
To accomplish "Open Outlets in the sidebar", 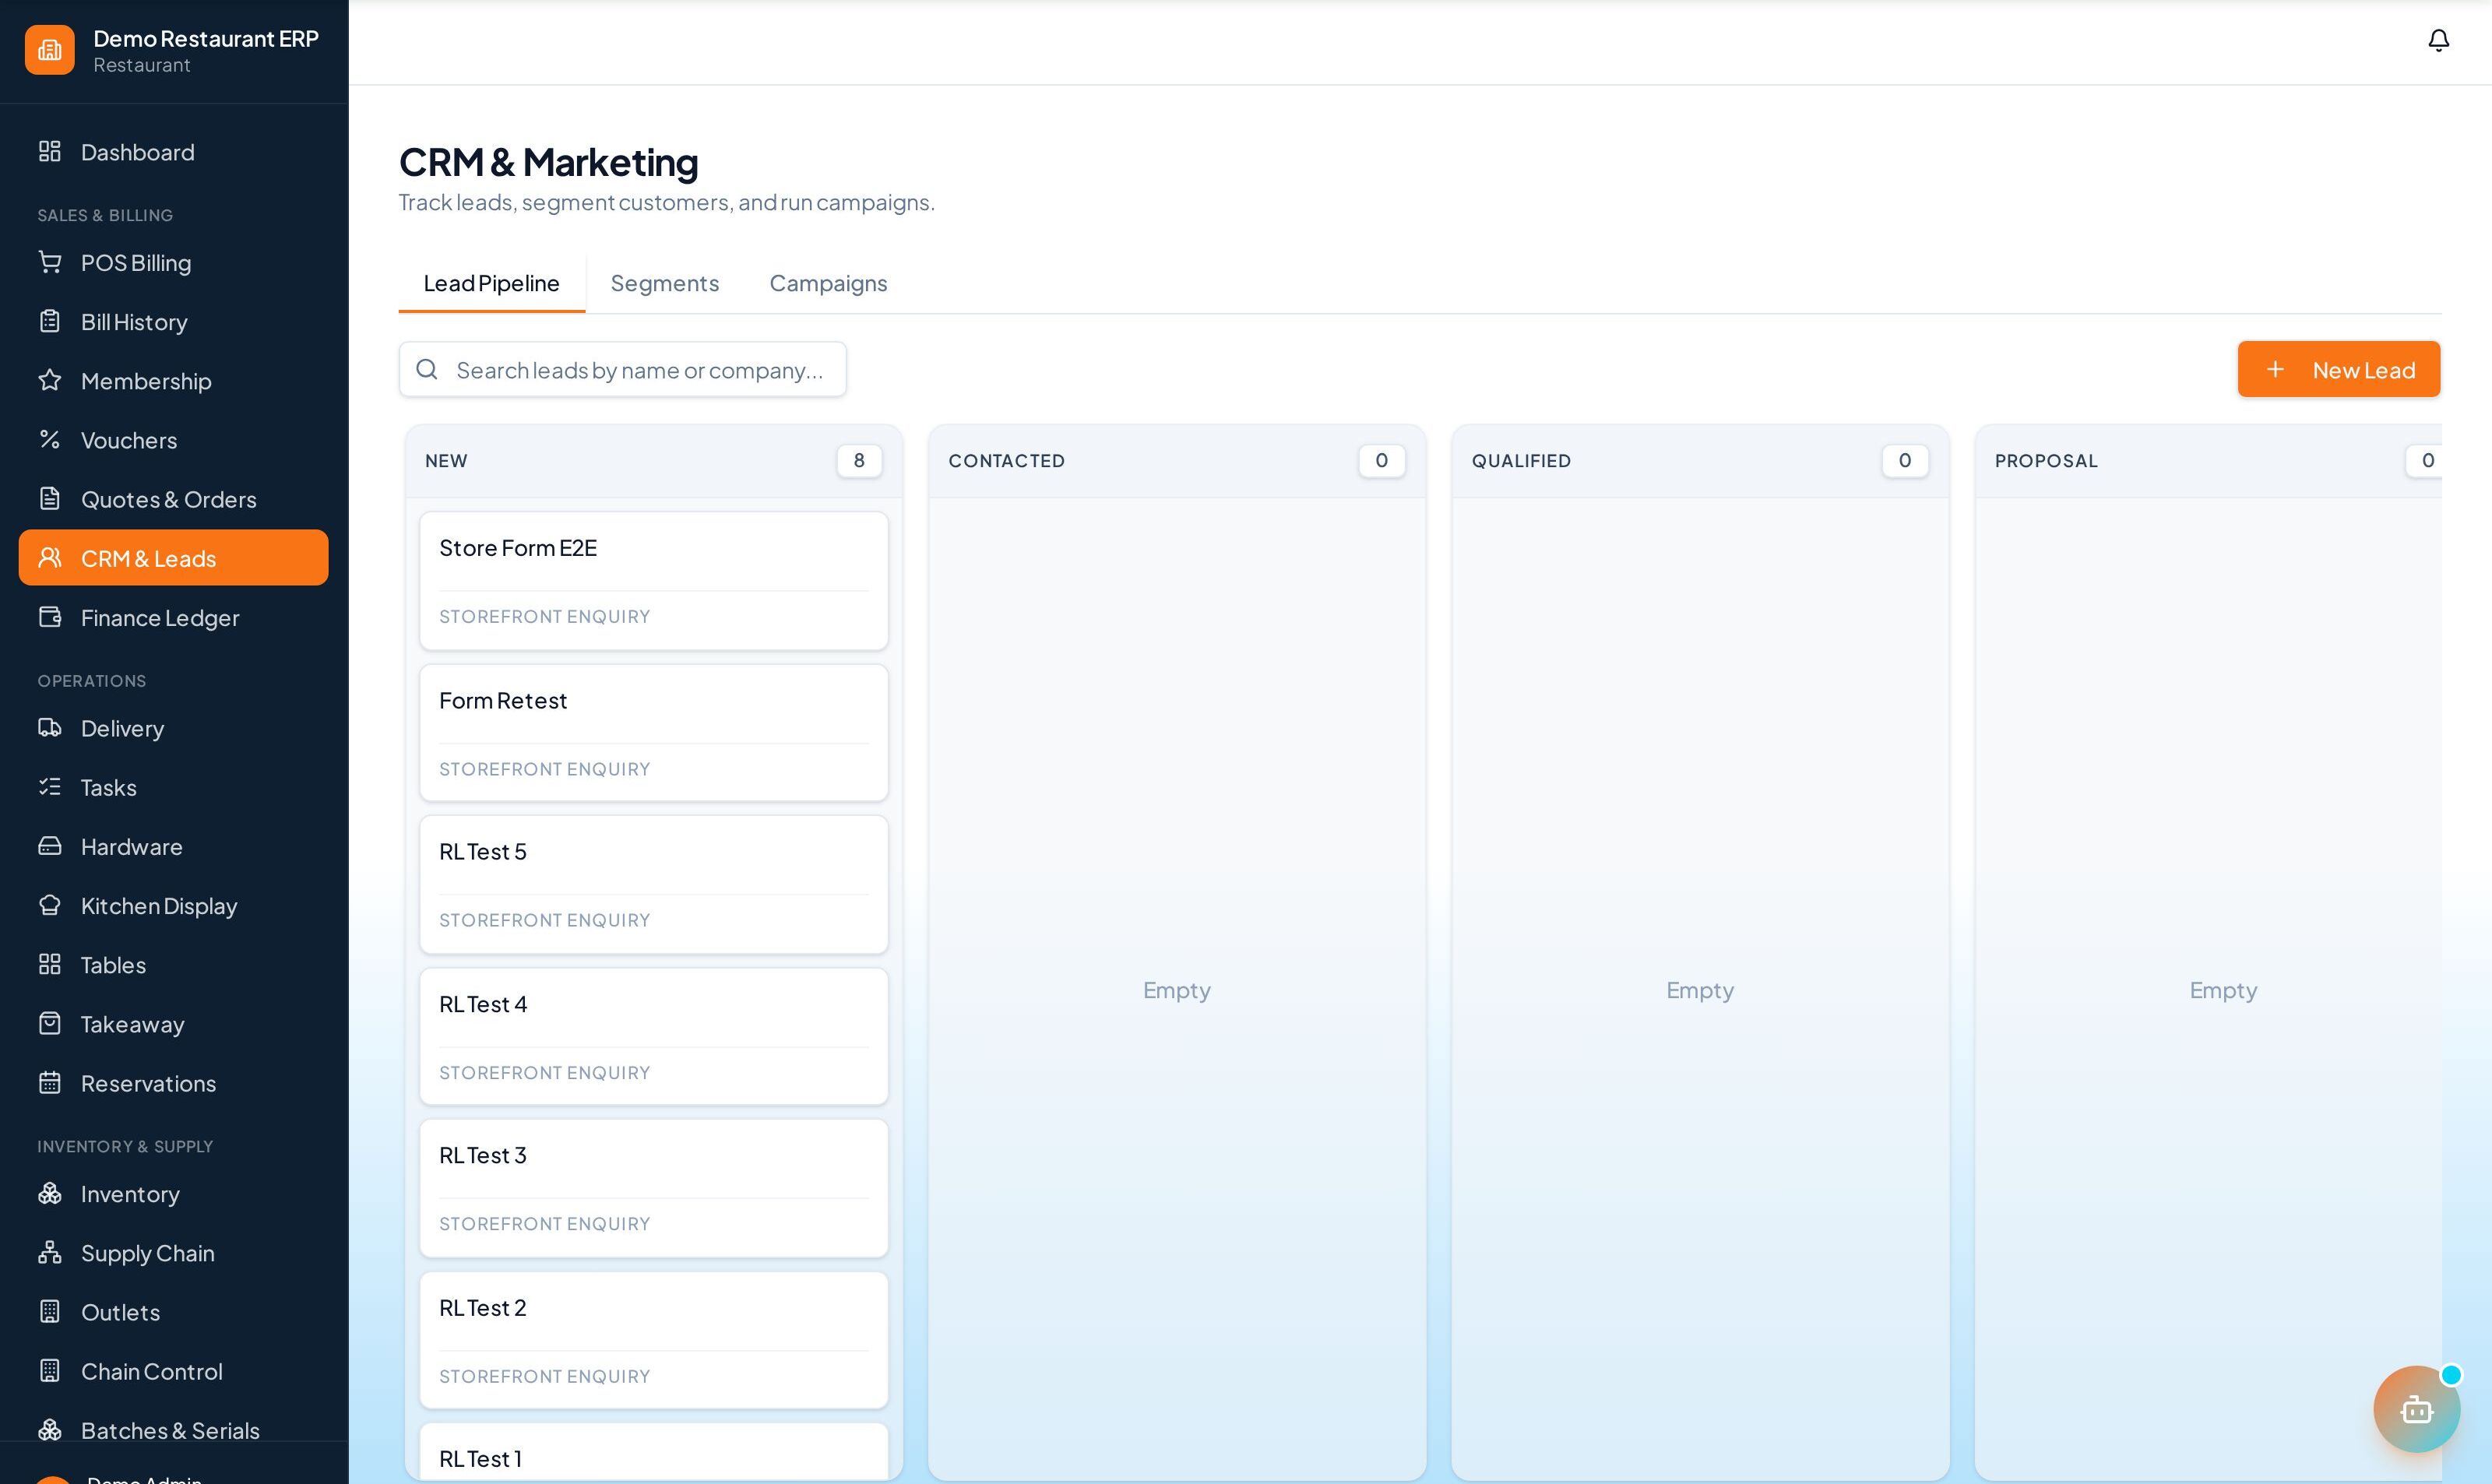I will 173,1311.
